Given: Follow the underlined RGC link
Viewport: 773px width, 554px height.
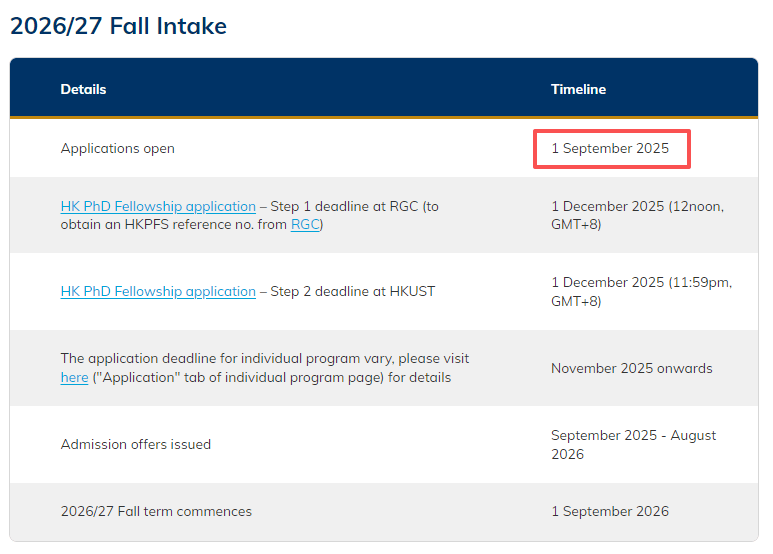Looking at the screenshot, I should coord(304,224).
